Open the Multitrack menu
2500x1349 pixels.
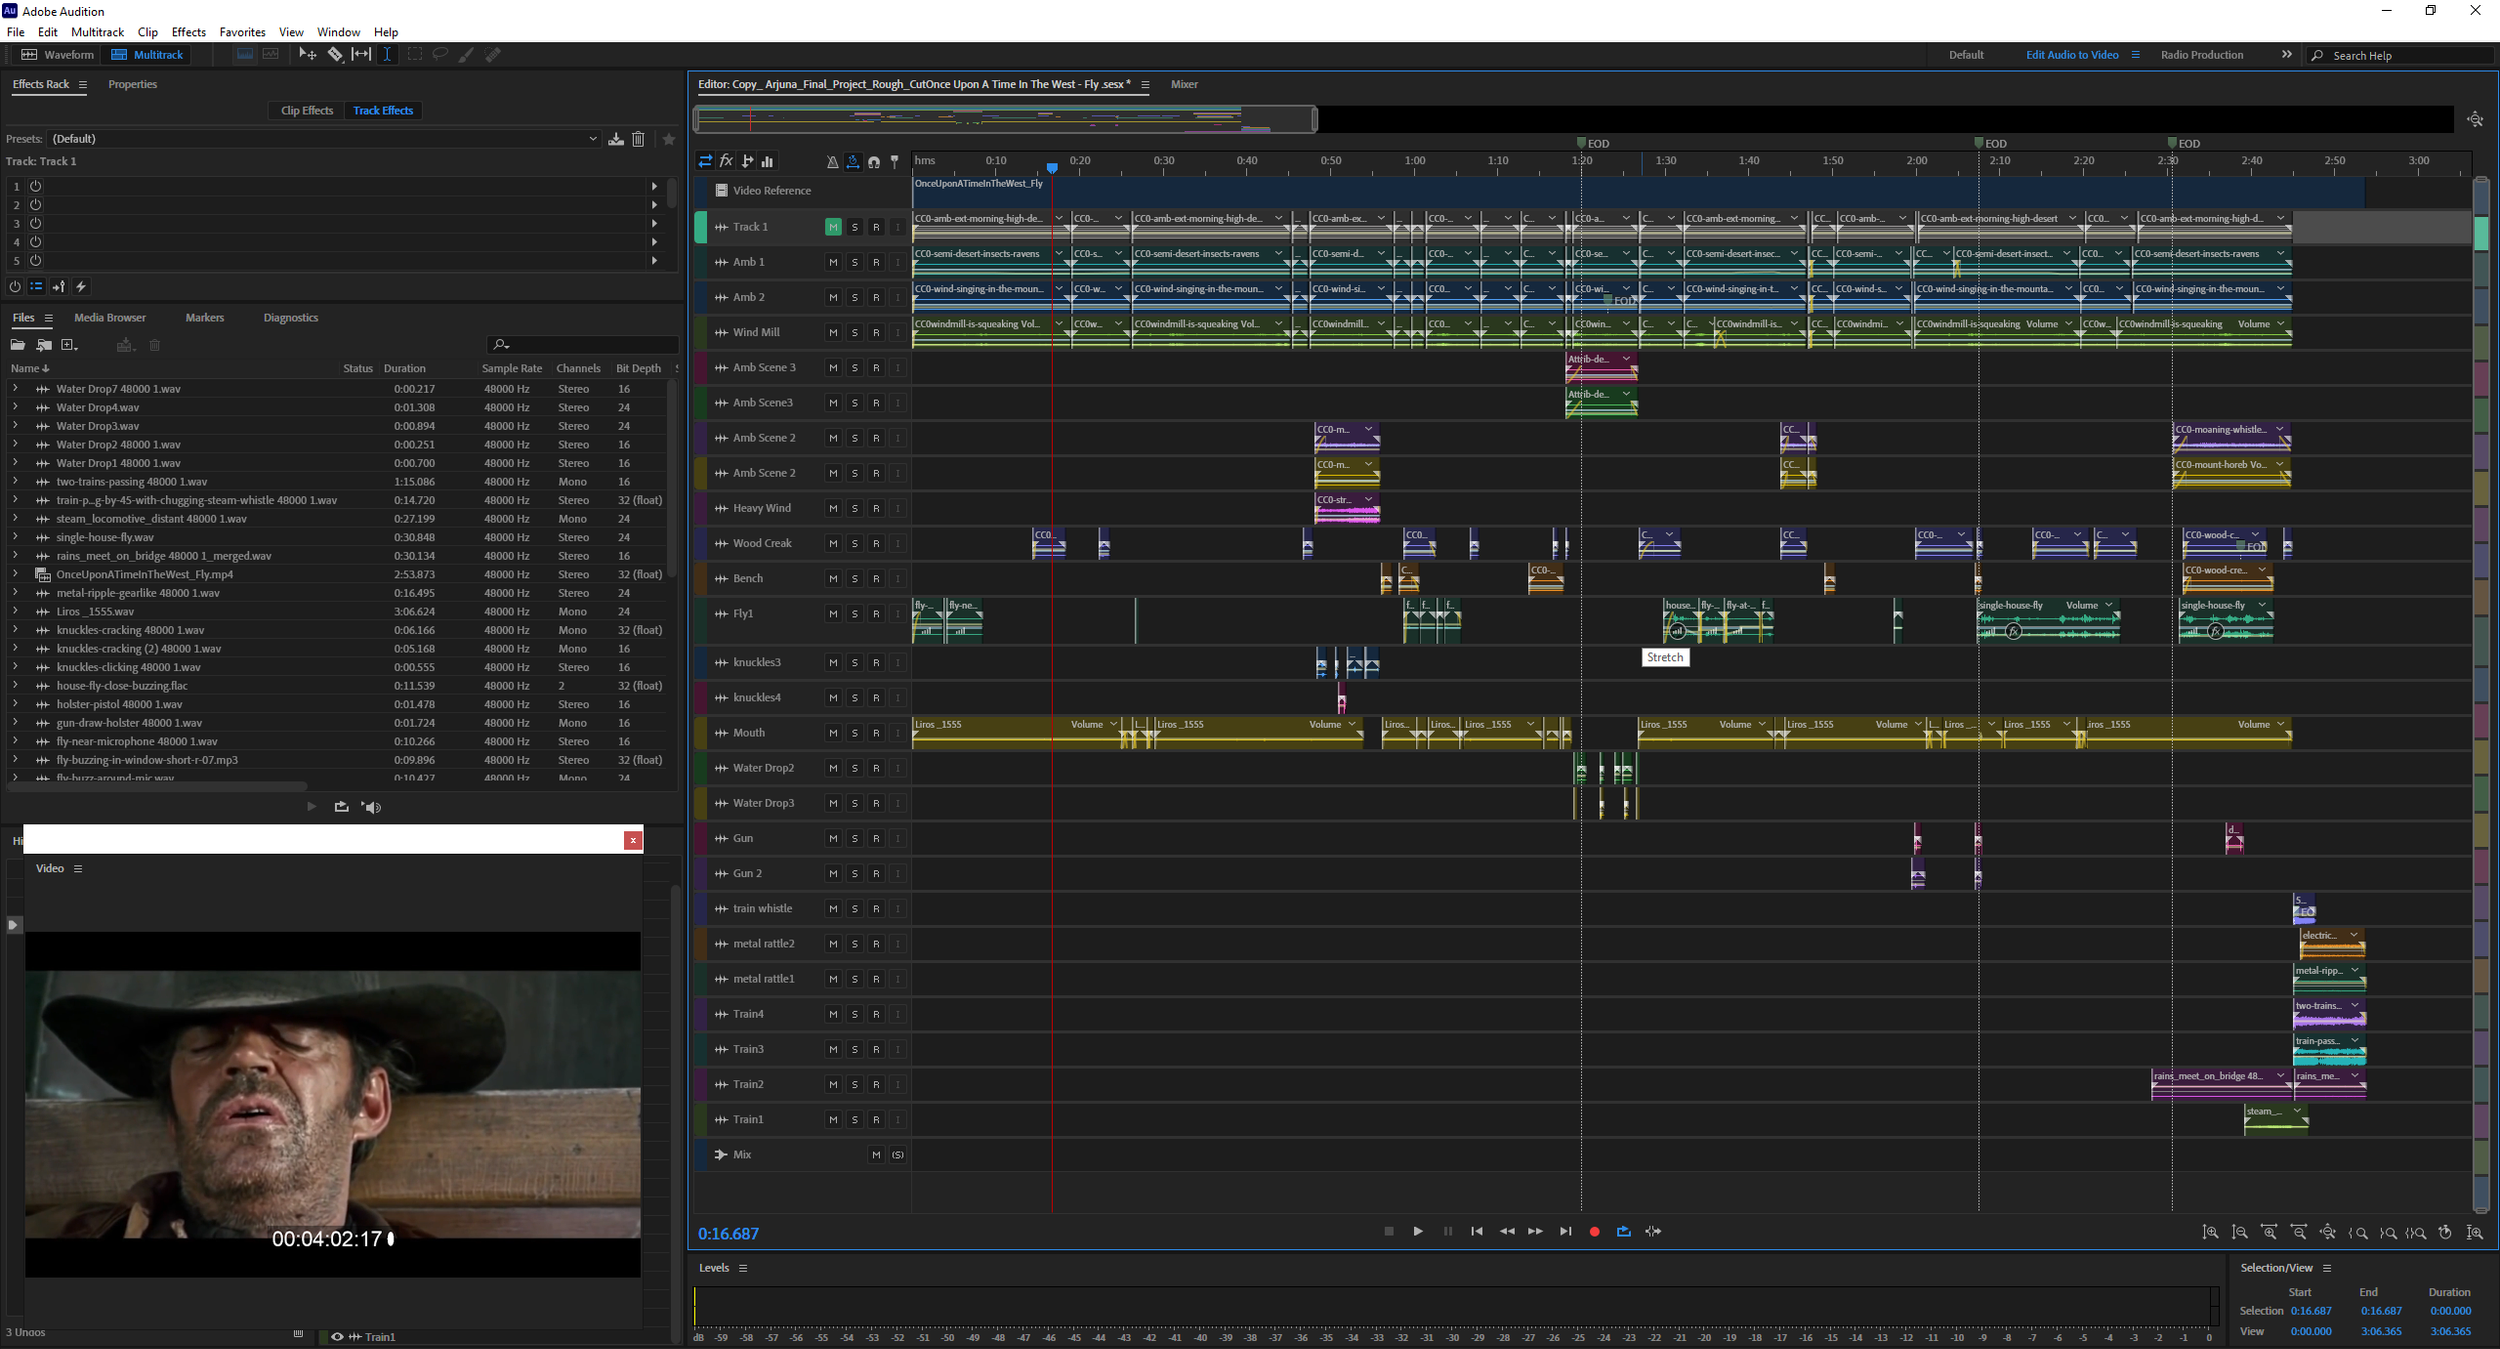click(97, 32)
